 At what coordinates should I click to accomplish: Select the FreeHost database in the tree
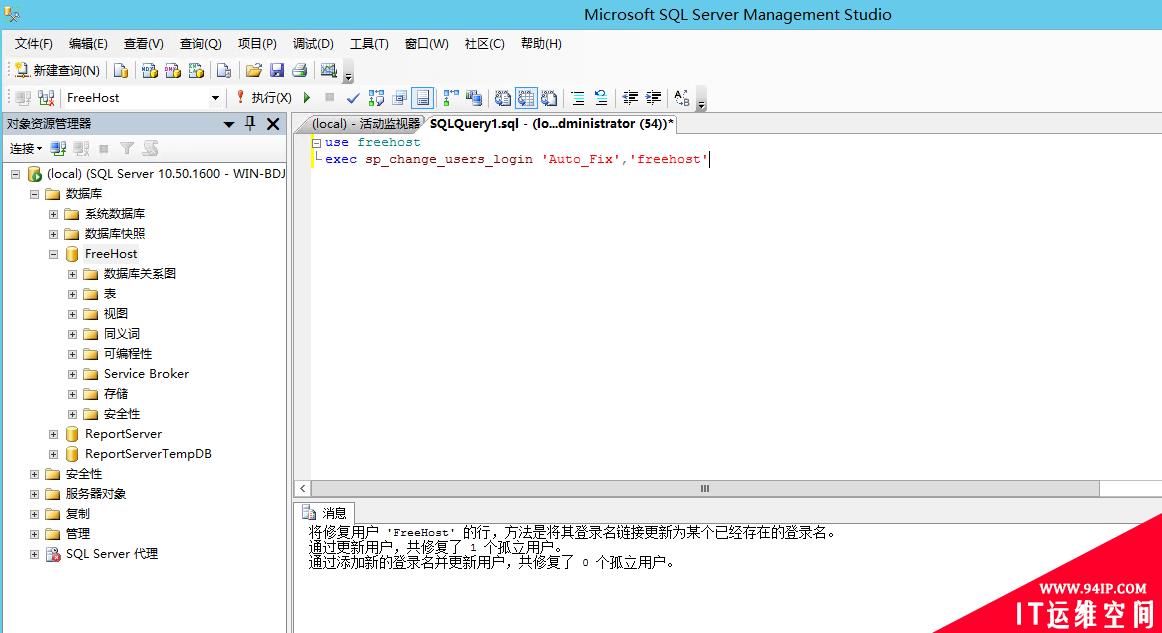point(110,254)
